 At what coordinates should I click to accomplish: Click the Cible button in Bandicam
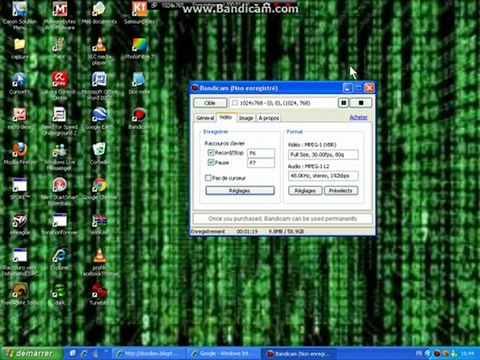[210, 103]
